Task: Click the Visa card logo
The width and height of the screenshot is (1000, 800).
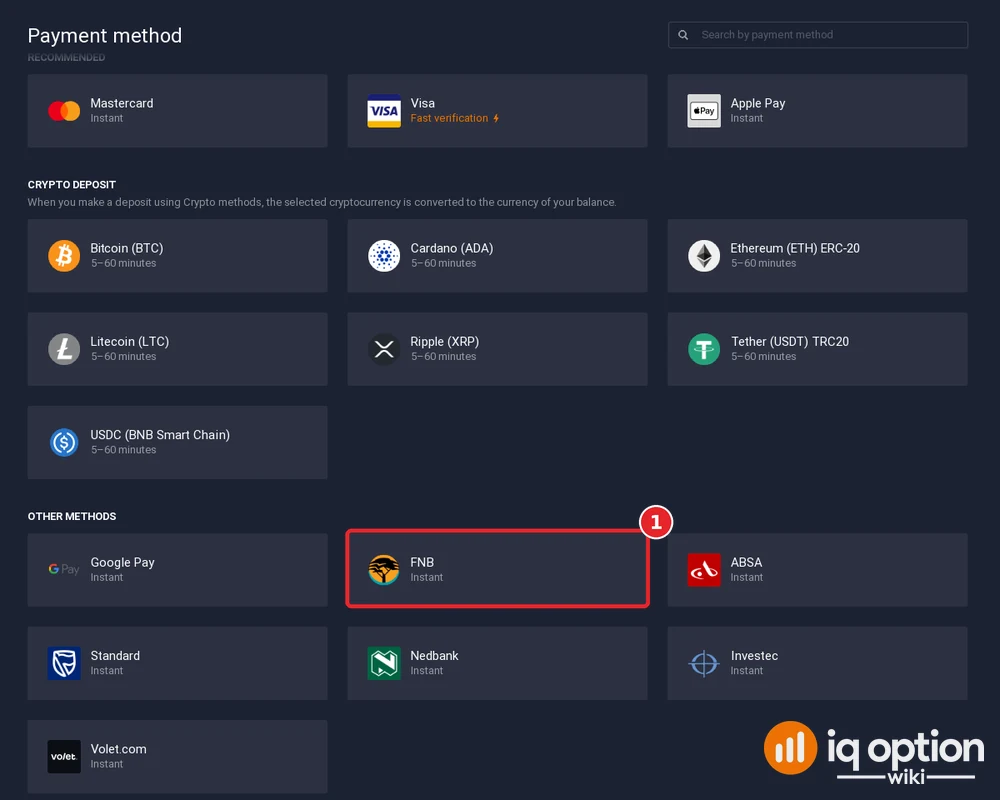Action: click(x=384, y=111)
